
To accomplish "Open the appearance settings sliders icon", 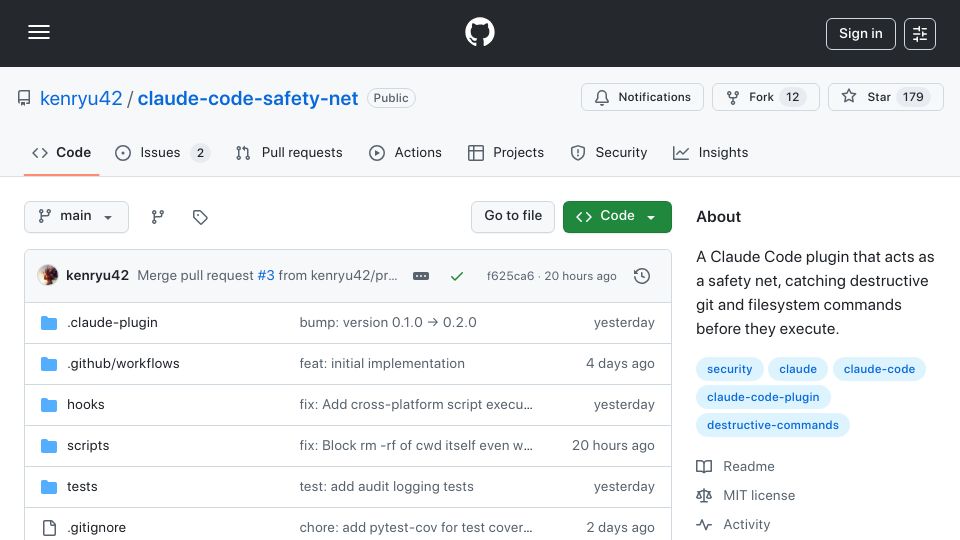I will [x=920, y=34].
